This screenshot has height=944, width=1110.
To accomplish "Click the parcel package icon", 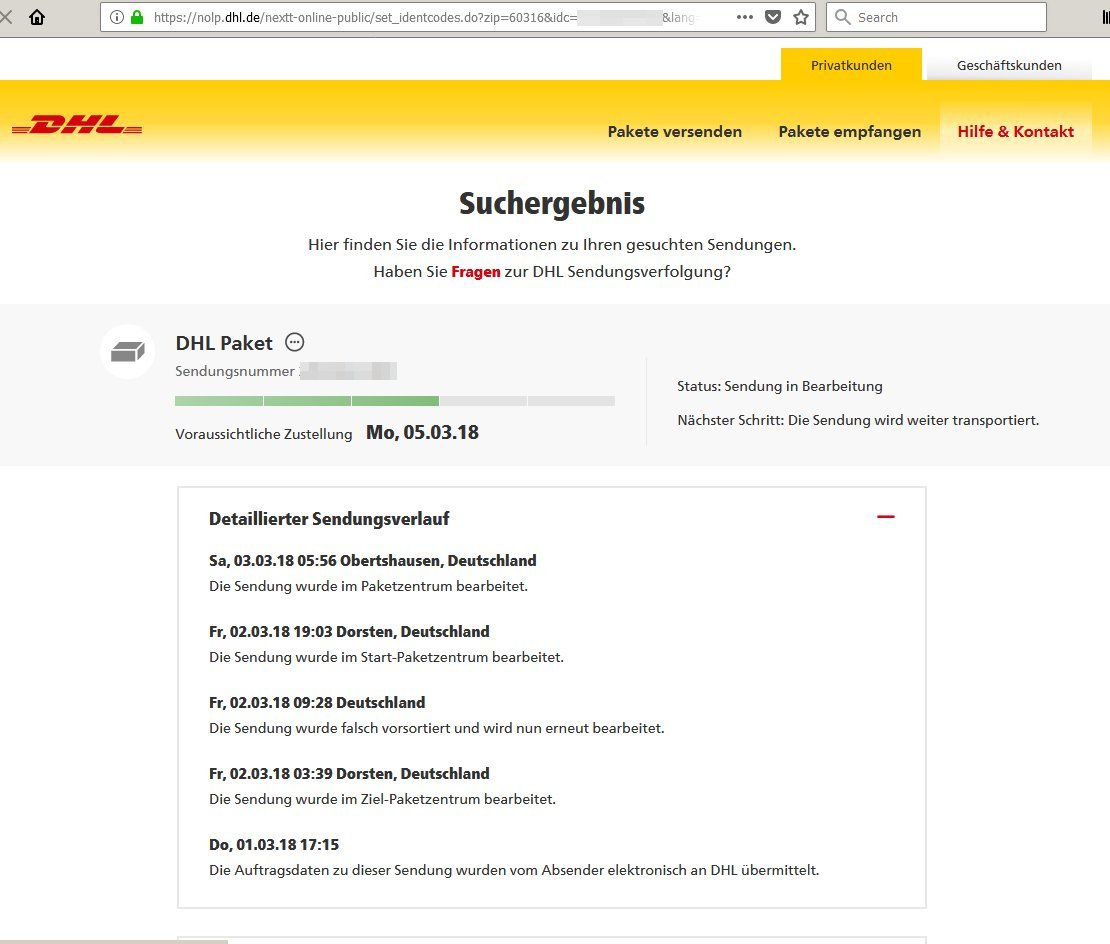I will 127,351.
